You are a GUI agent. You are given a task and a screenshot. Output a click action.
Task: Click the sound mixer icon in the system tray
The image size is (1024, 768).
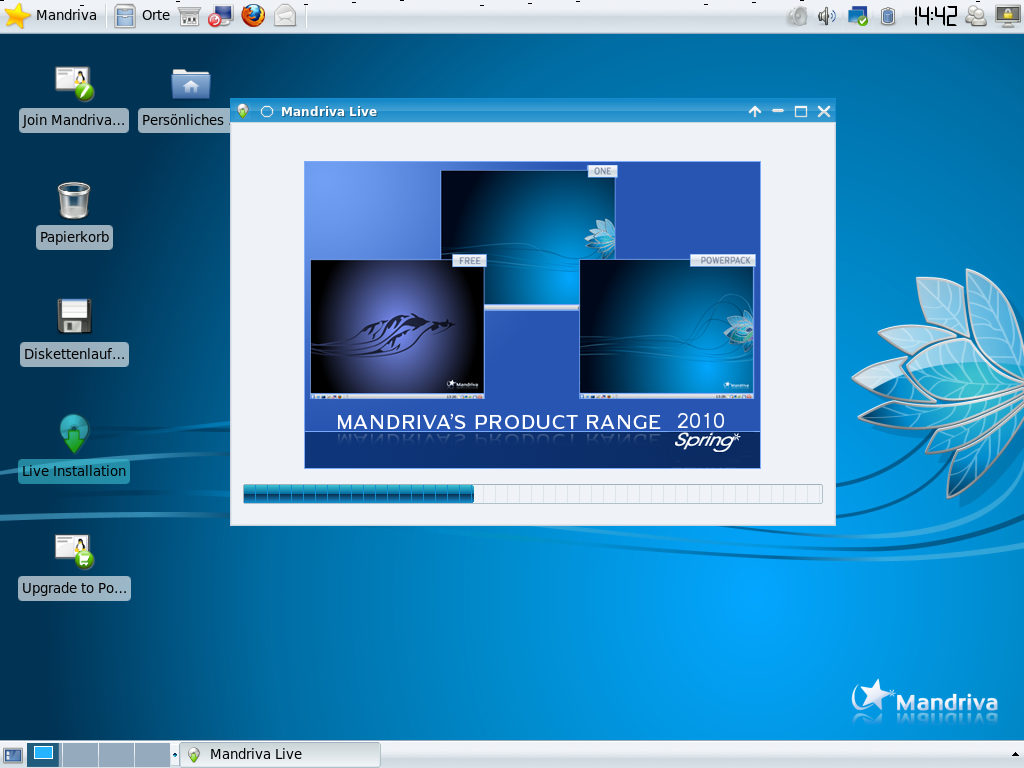(798, 15)
